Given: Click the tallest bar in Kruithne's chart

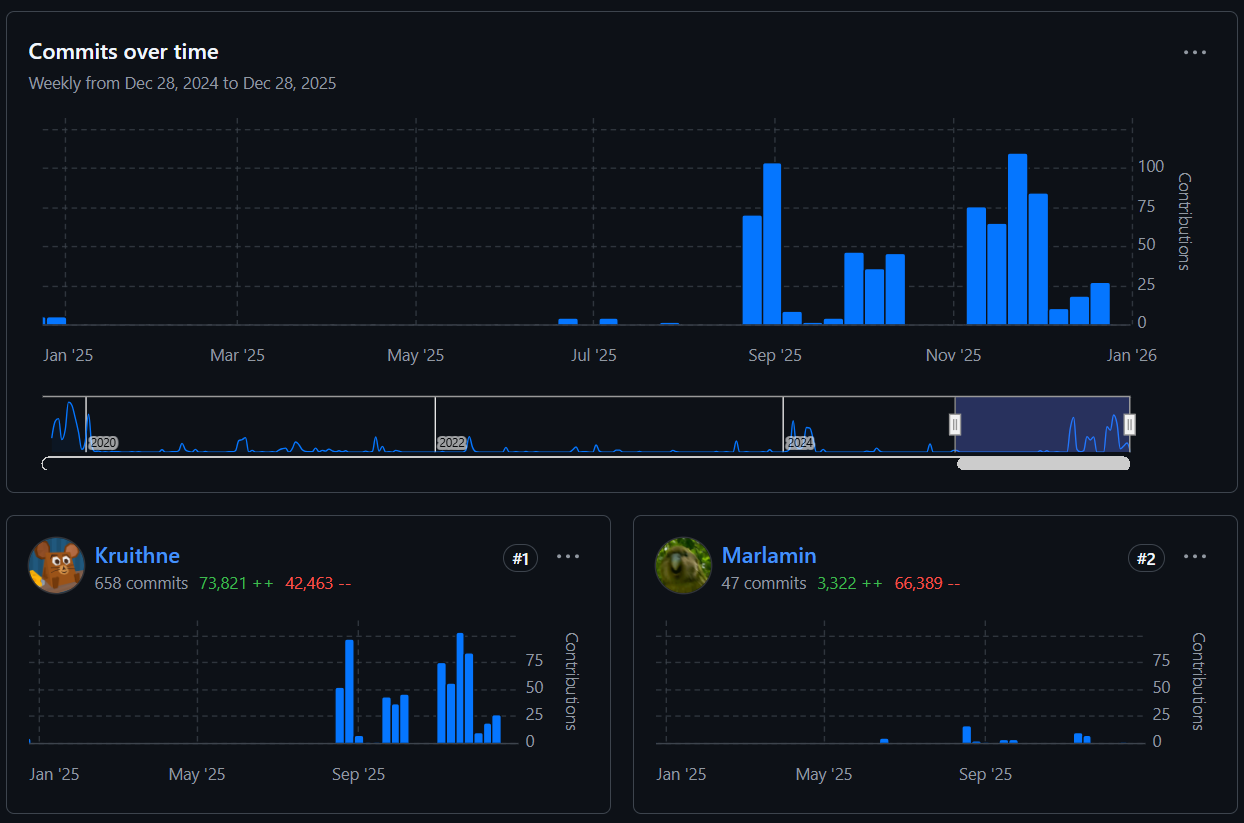Looking at the screenshot, I should (x=460, y=688).
